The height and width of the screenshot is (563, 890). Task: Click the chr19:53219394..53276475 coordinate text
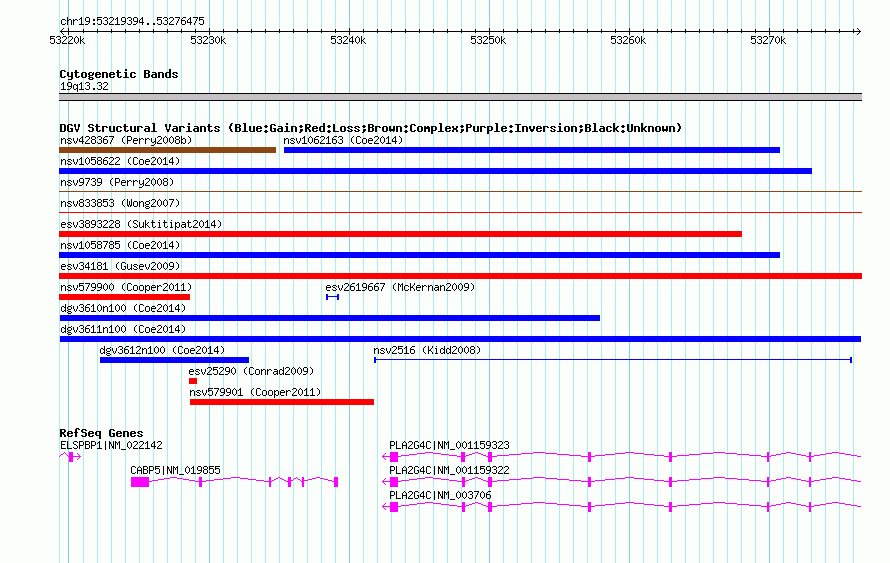coord(132,22)
